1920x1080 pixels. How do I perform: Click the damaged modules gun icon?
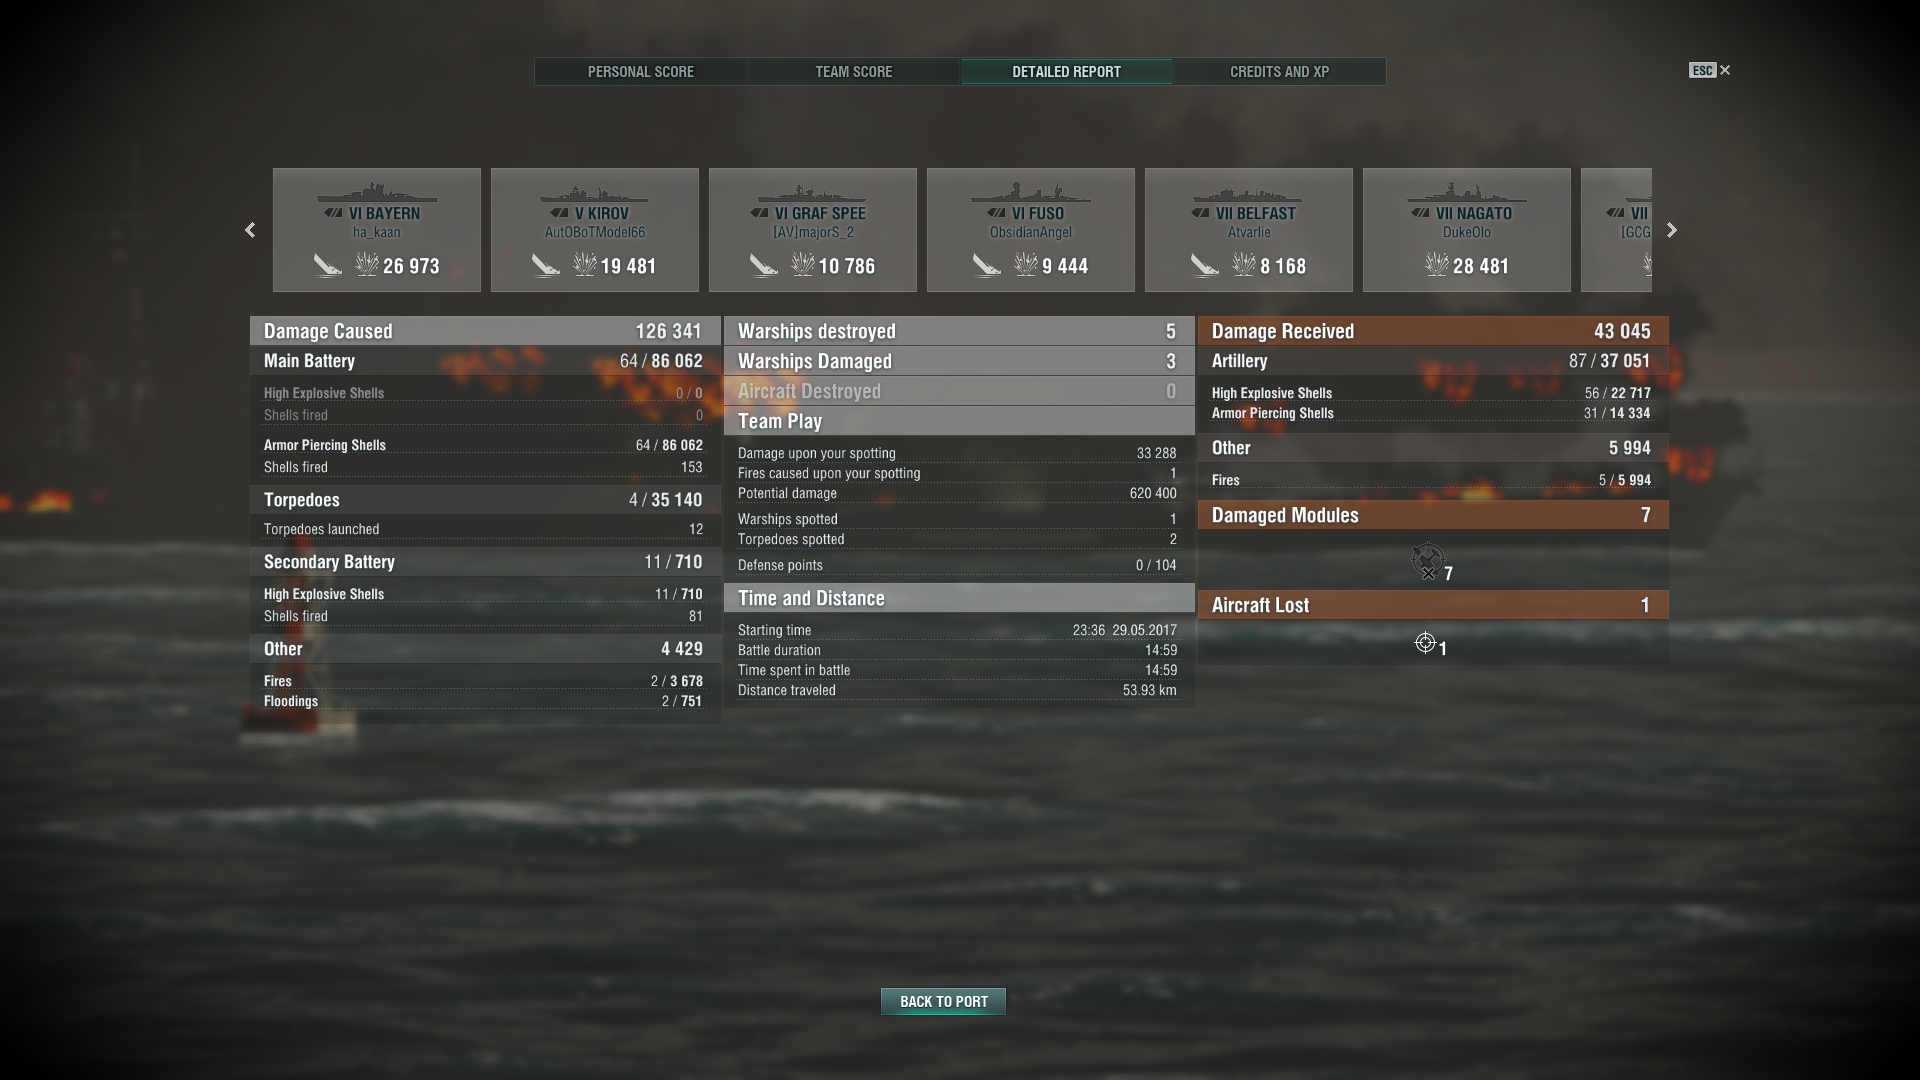pyautogui.click(x=1427, y=560)
